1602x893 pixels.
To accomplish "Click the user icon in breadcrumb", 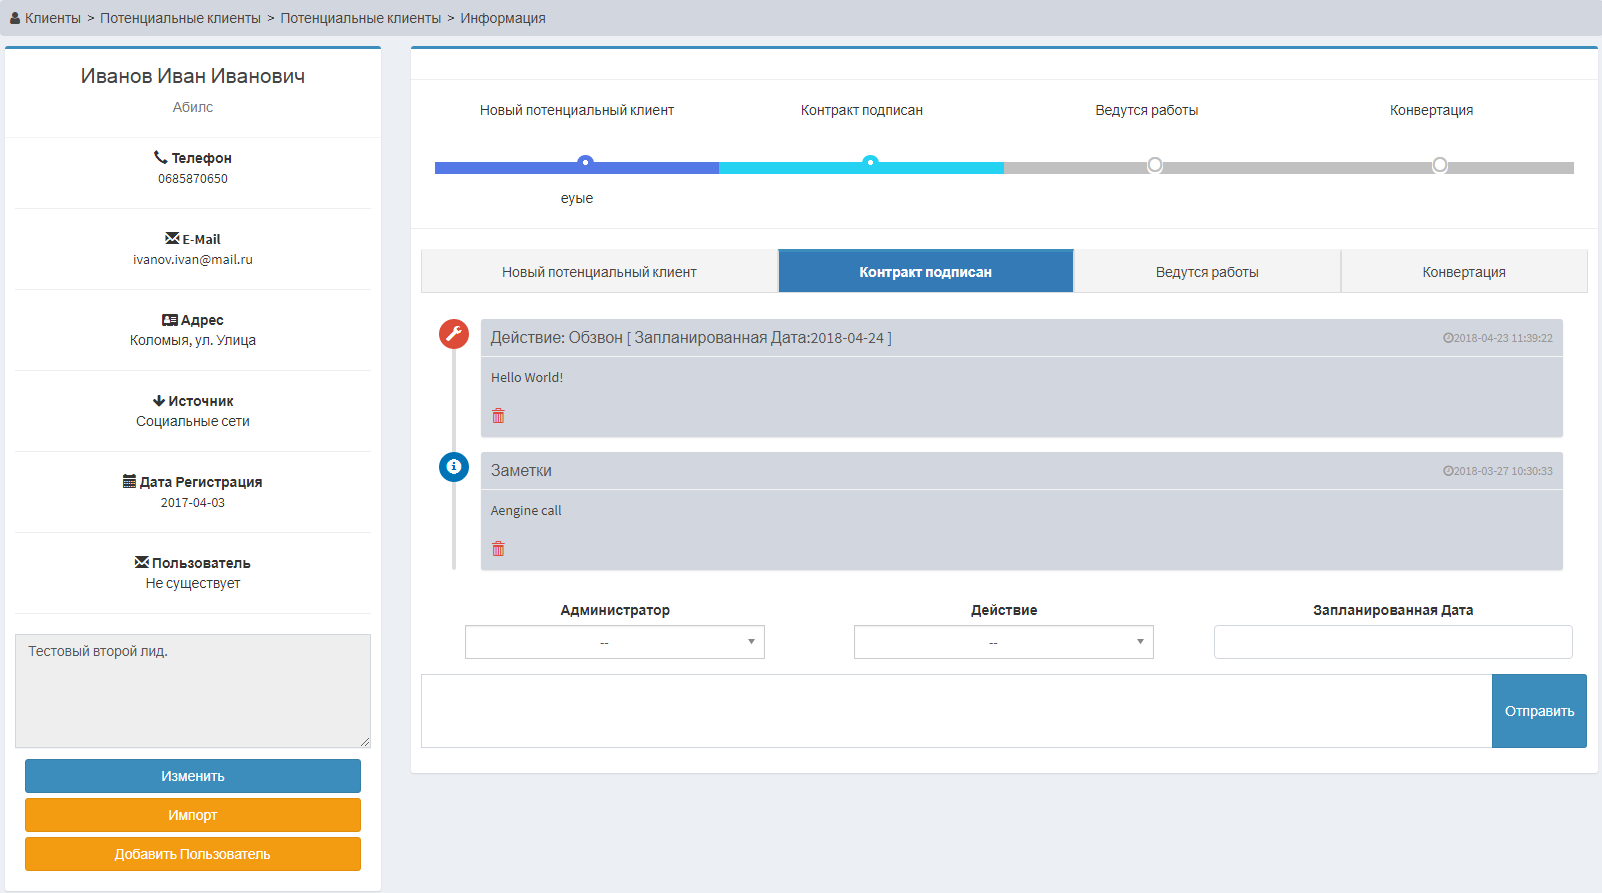I will pos(15,18).
